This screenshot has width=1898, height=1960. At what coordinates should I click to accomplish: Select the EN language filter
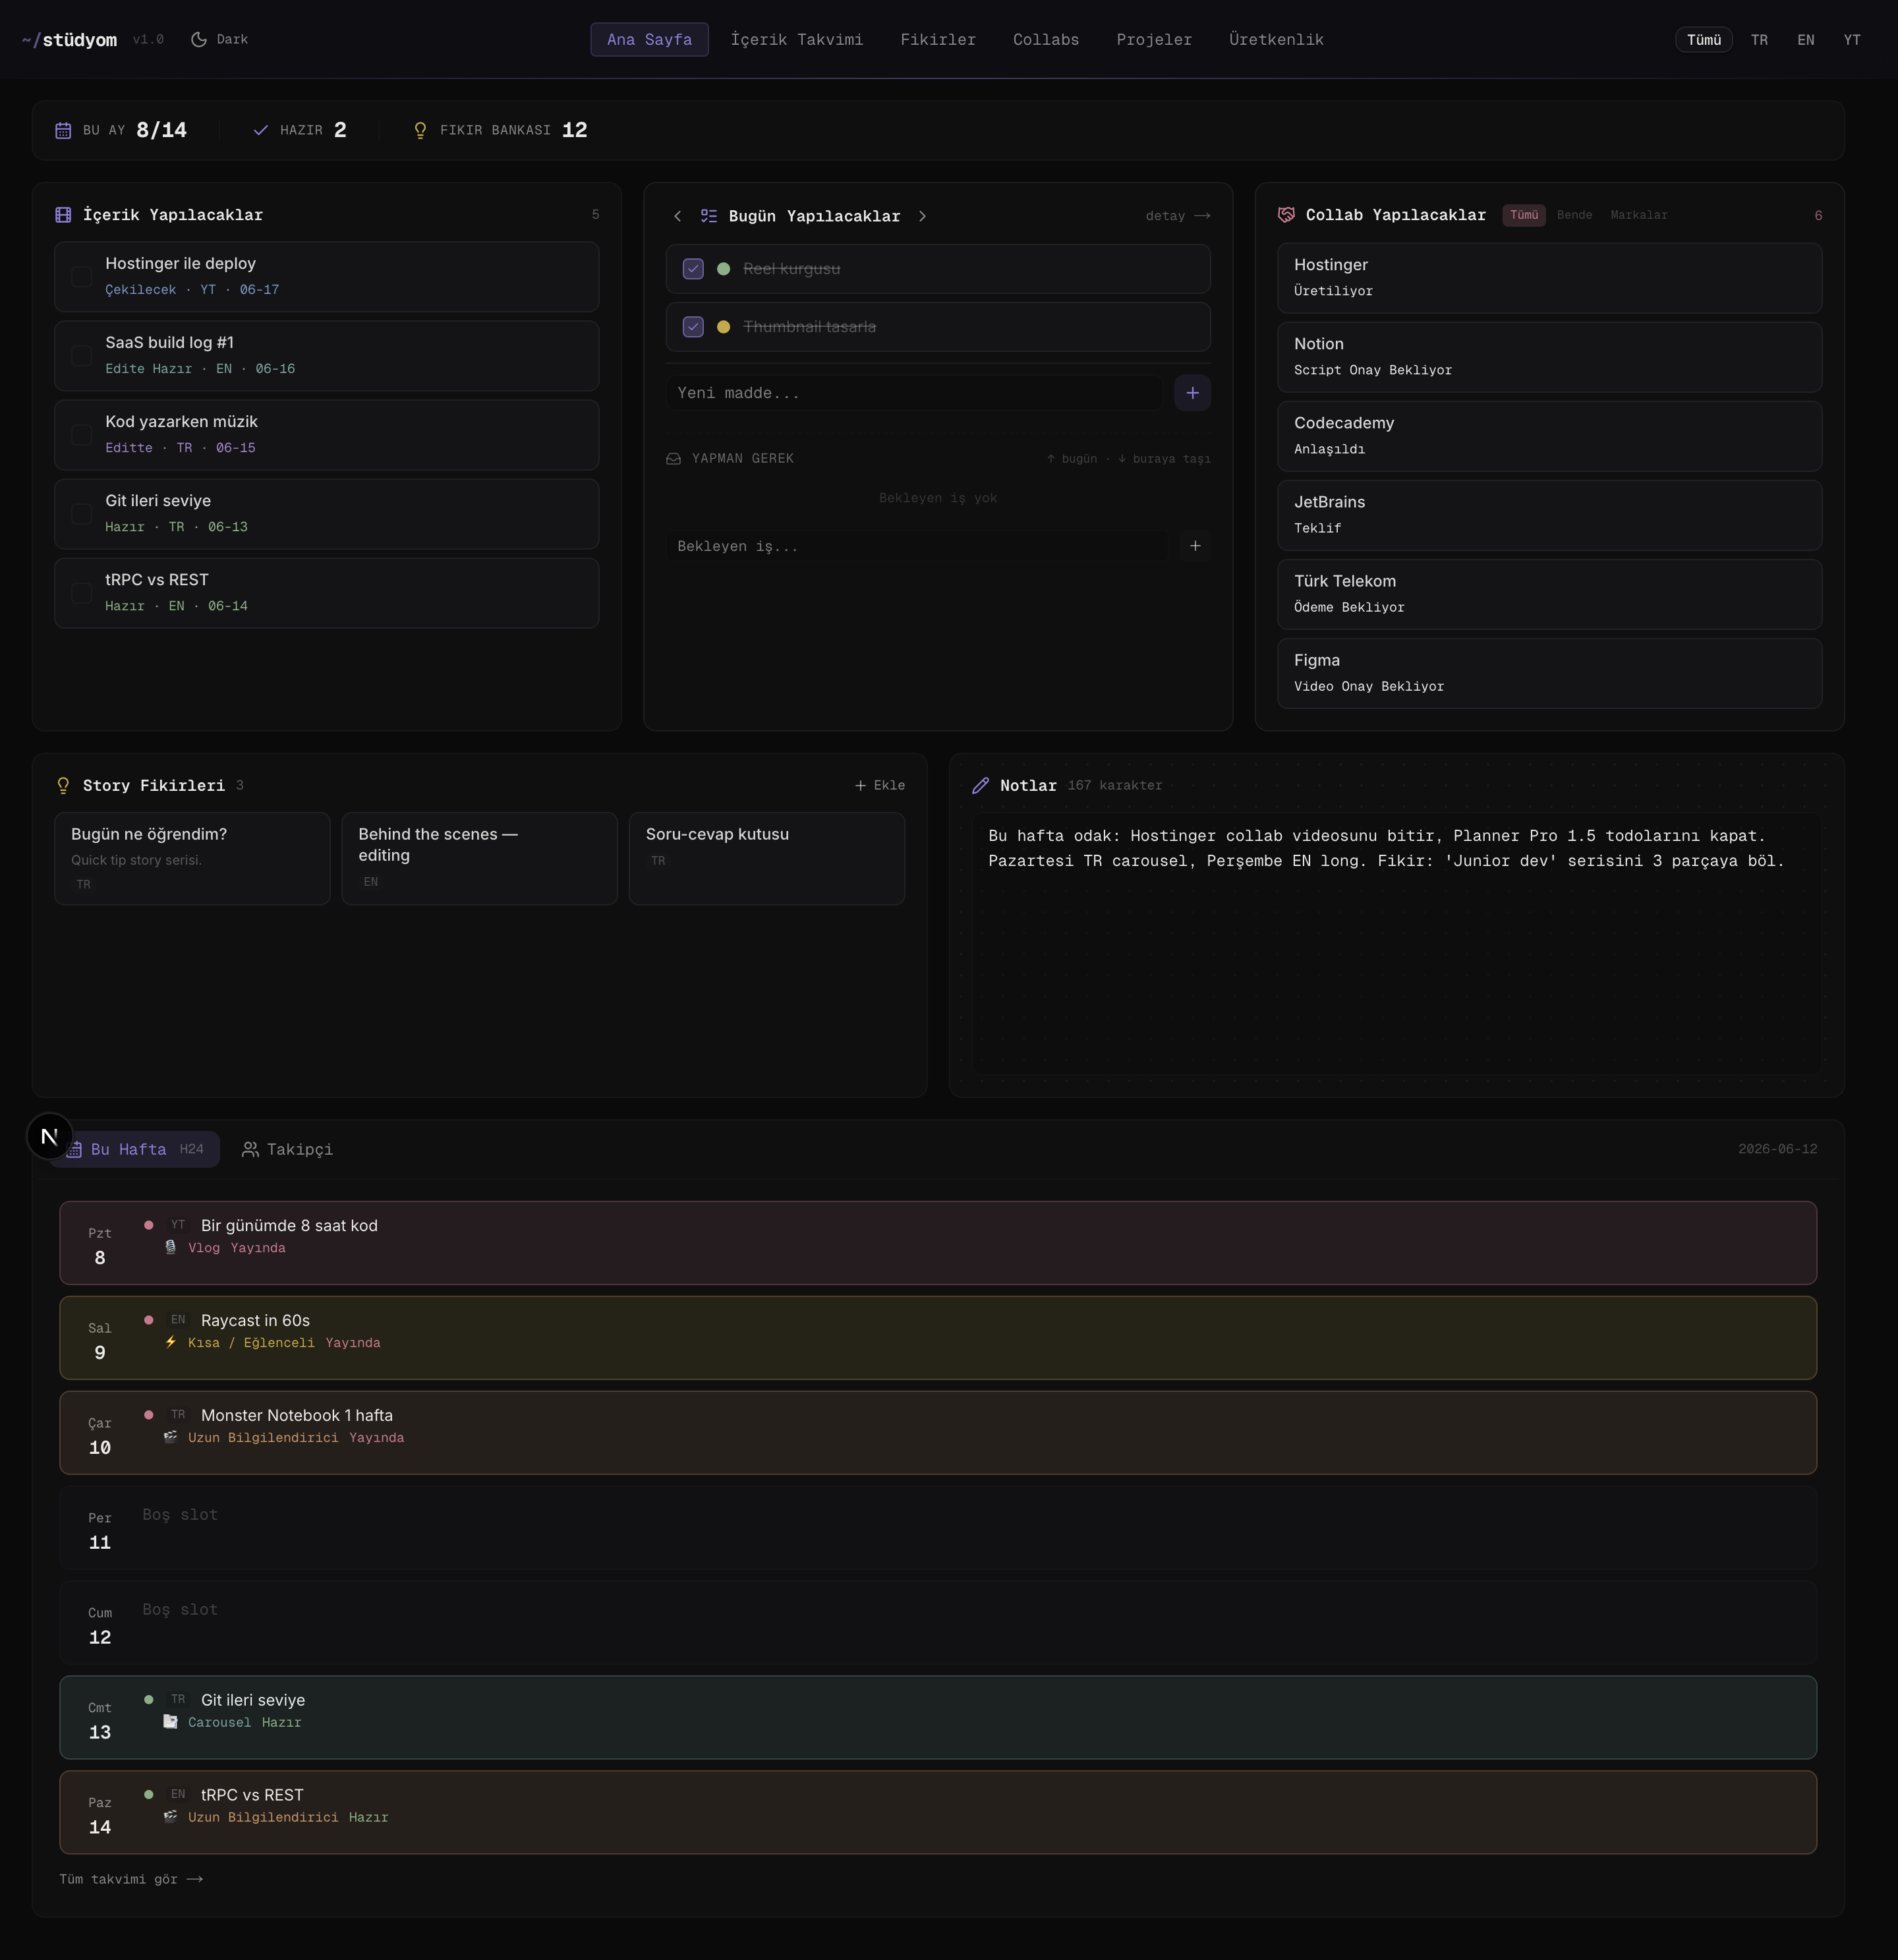pyautogui.click(x=1805, y=40)
